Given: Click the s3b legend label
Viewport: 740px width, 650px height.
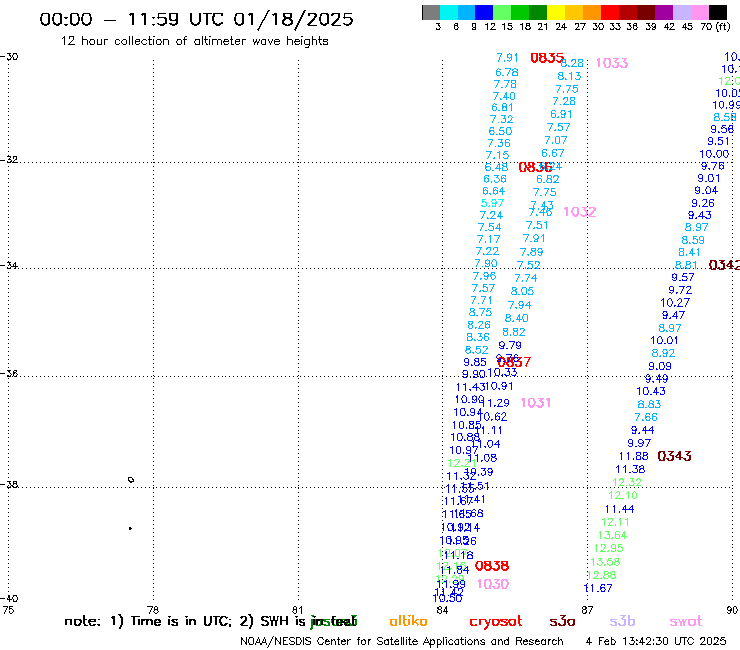Looking at the screenshot, I should [x=622, y=621].
